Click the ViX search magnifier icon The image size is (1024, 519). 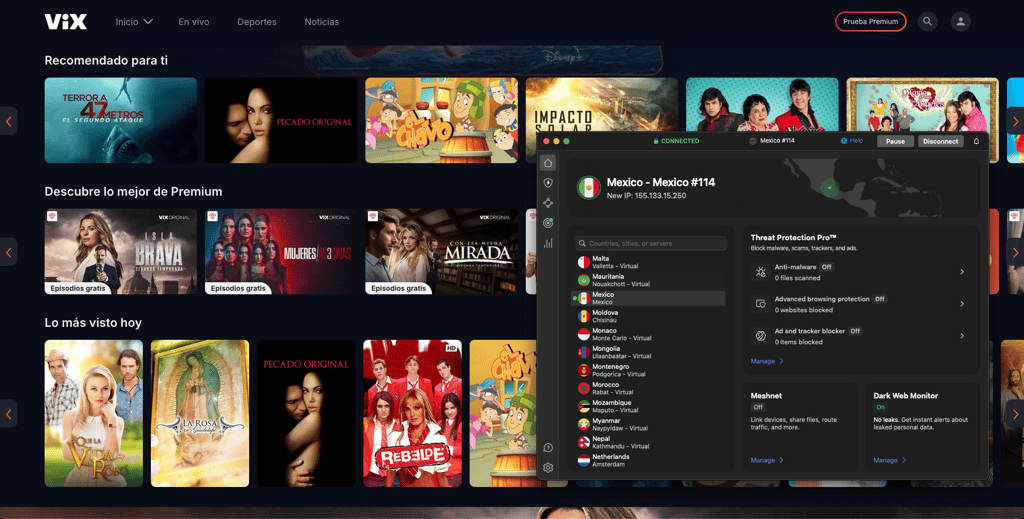click(x=927, y=22)
